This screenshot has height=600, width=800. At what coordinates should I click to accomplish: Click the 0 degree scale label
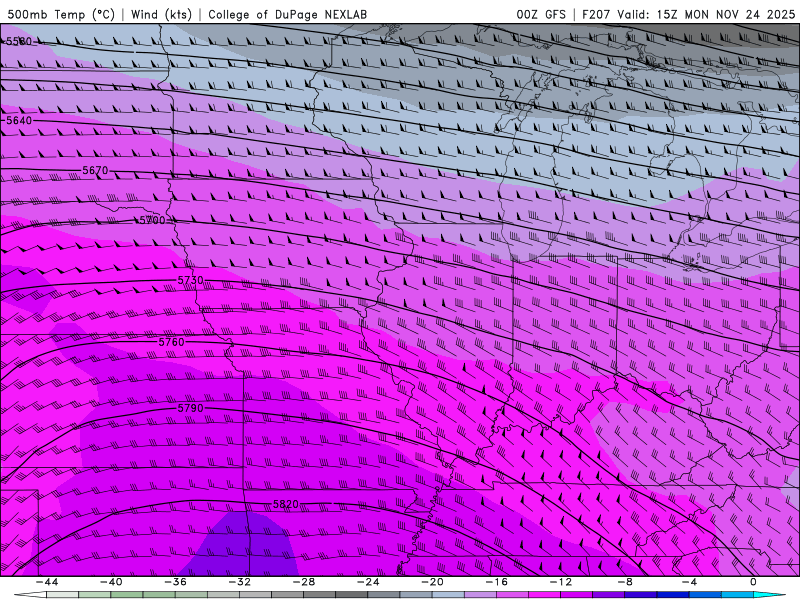tap(754, 582)
